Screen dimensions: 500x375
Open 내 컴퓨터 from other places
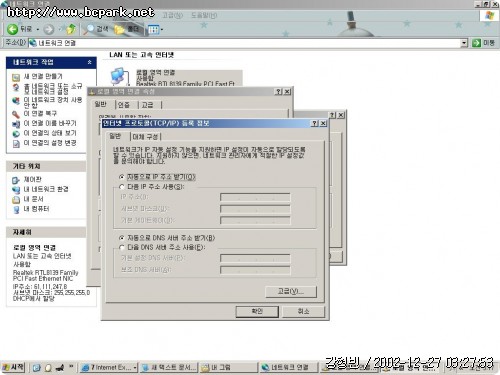pos(36,209)
